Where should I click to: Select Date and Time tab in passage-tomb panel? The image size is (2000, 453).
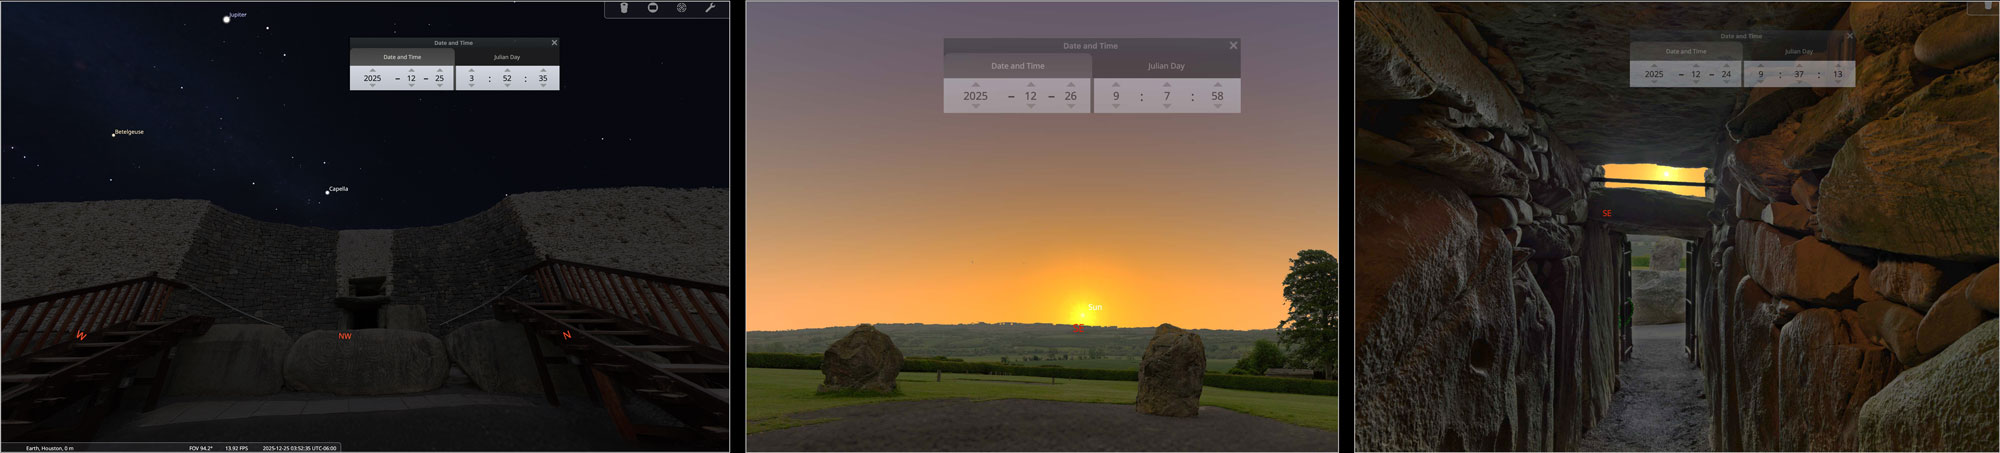click(x=1686, y=51)
